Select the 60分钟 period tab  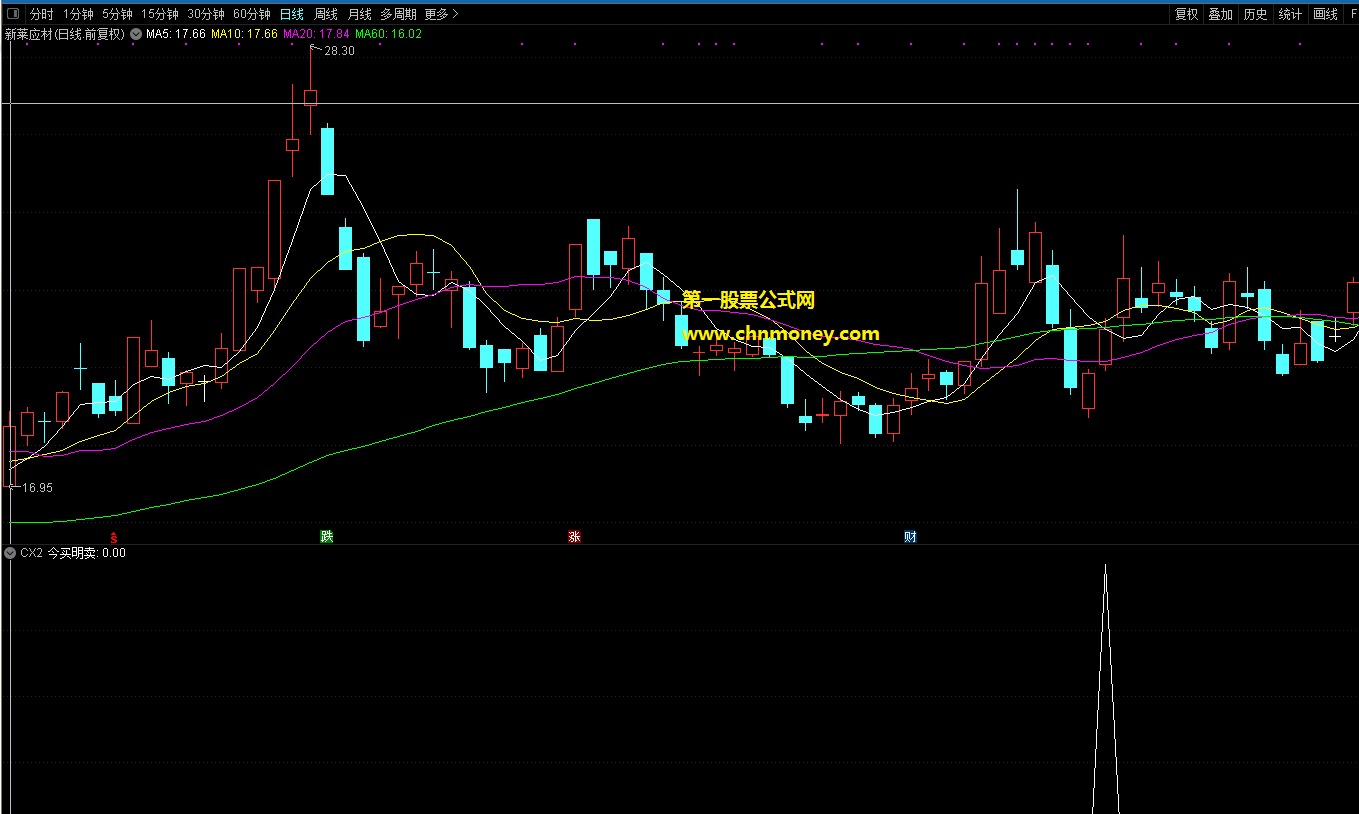(252, 14)
